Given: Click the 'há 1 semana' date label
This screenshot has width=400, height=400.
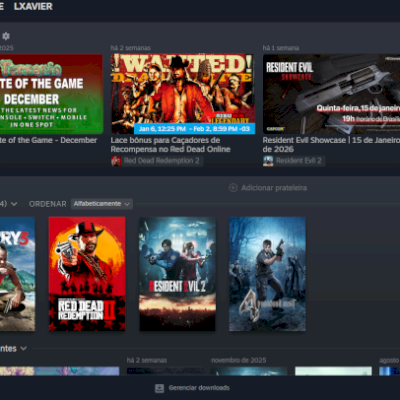Looking at the screenshot, I should [x=281, y=48].
